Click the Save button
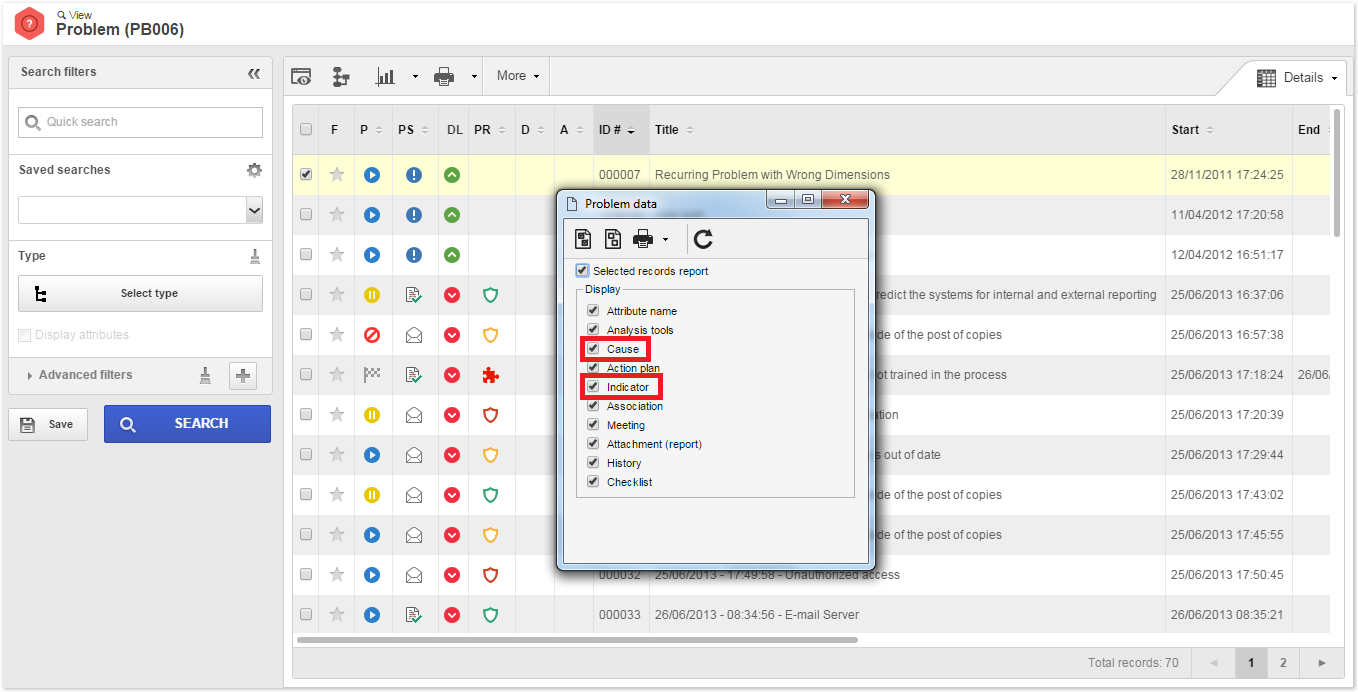 [x=48, y=424]
